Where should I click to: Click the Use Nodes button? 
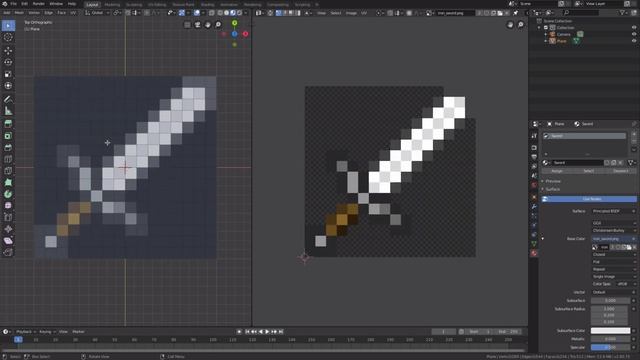point(589,199)
